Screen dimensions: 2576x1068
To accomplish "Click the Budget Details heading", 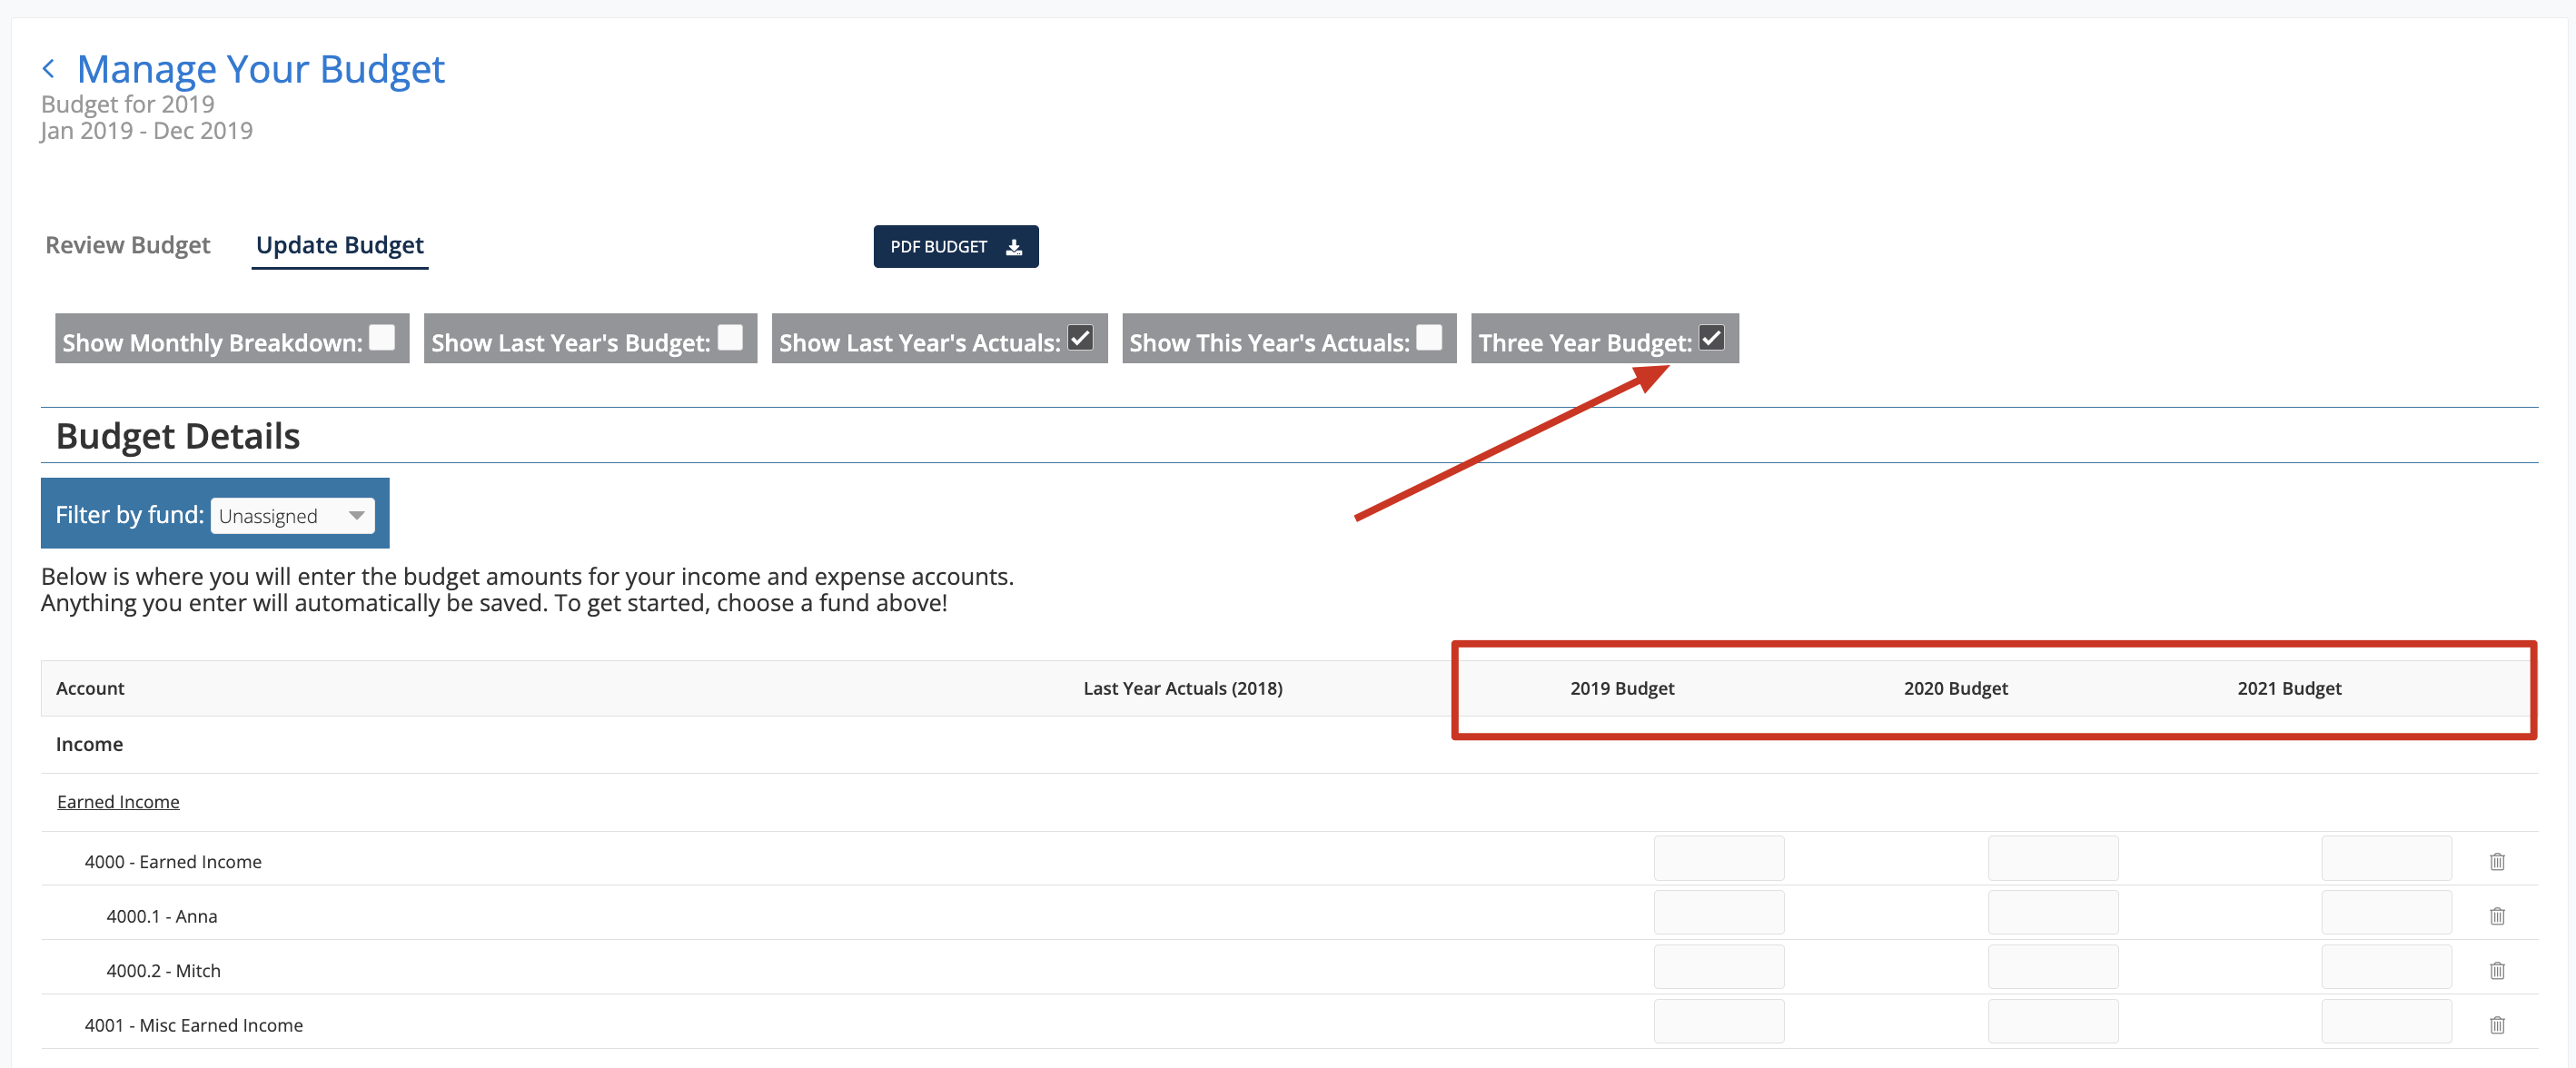I will tap(178, 436).
